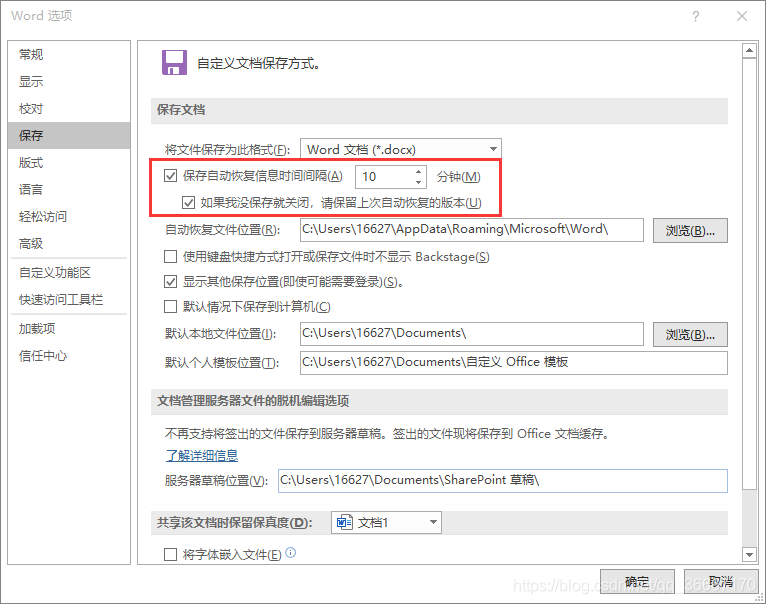Image resolution: width=766 pixels, height=604 pixels.
Task: Open 轻松访问 category
Action: [69, 216]
